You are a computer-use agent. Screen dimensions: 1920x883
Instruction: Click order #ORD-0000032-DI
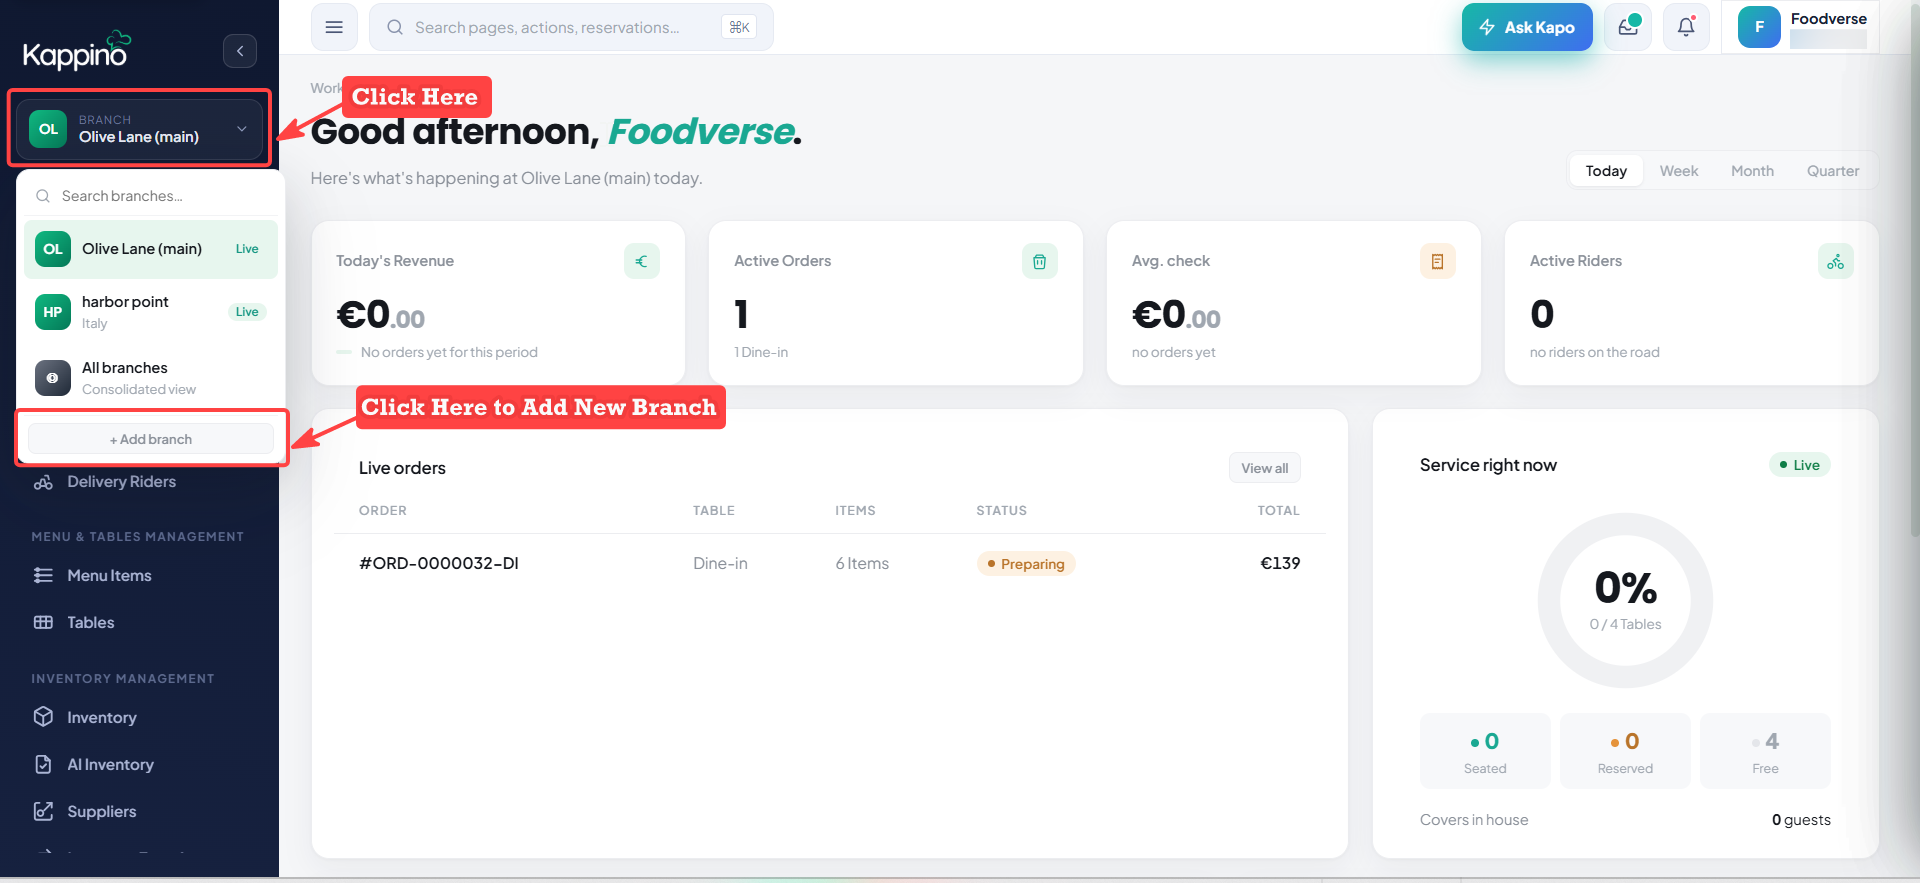(439, 563)
